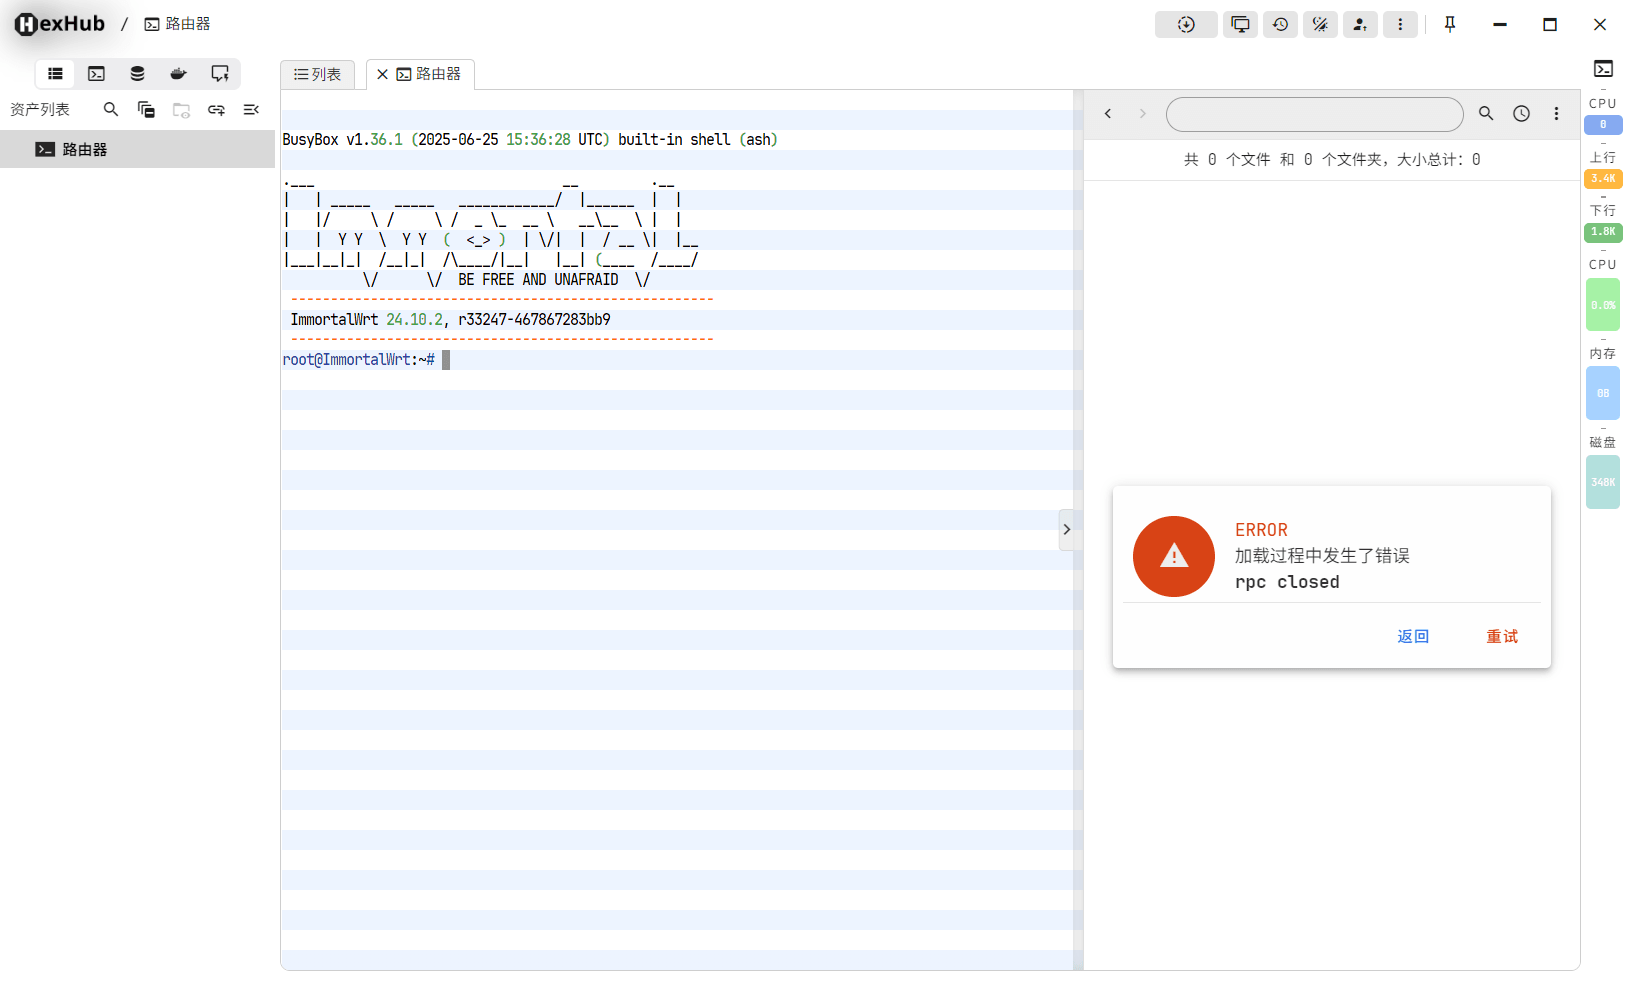
Task: Click the monitor screens icon in title bar
Action: pos(1240,25)
